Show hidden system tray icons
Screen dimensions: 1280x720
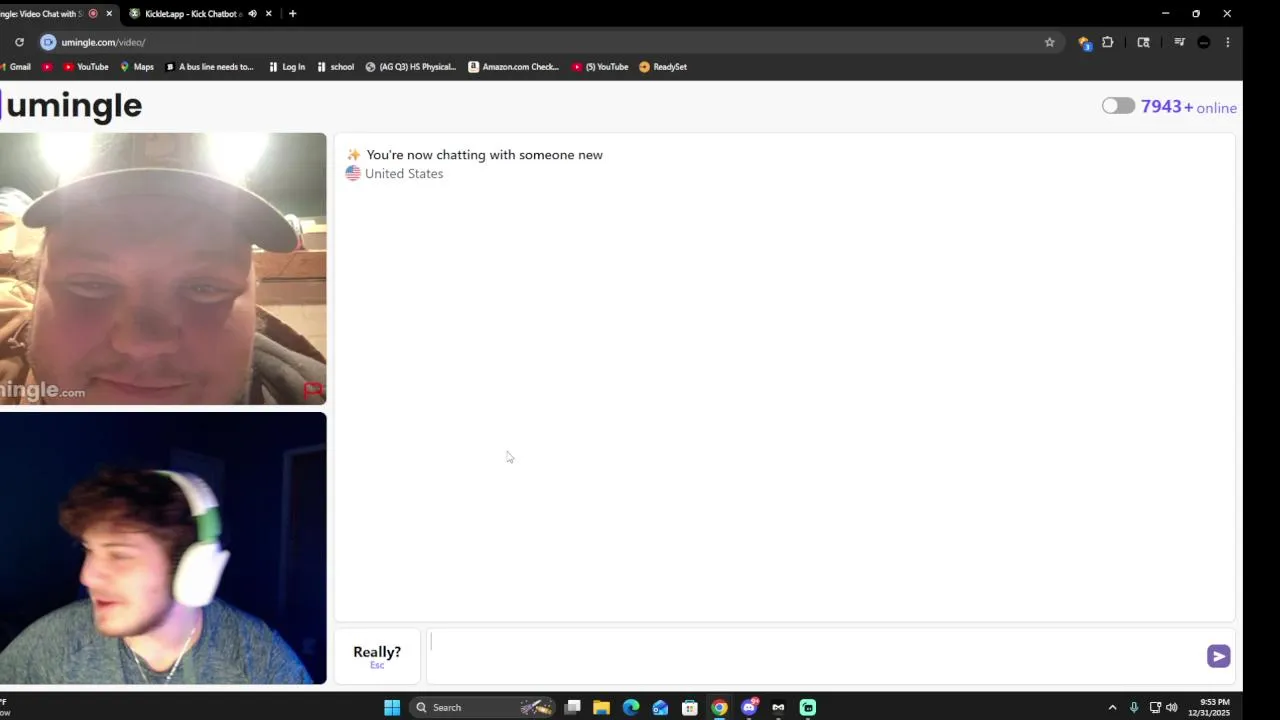pyautogui.click(x=1112, y=707)
